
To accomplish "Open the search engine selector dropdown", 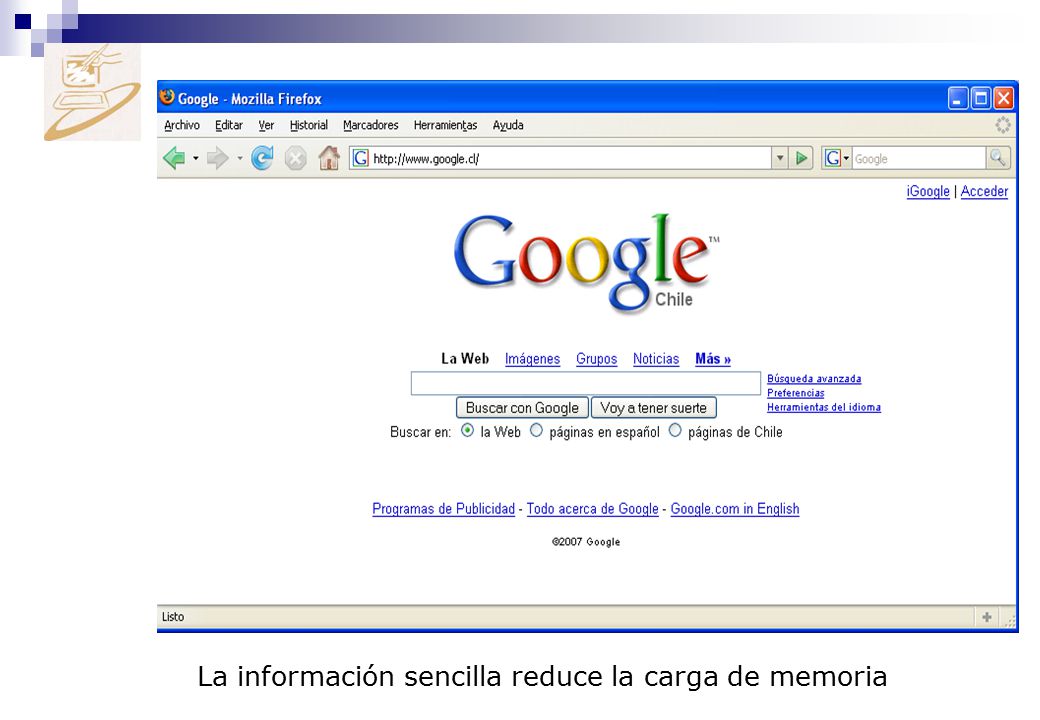I will [836, 158].
